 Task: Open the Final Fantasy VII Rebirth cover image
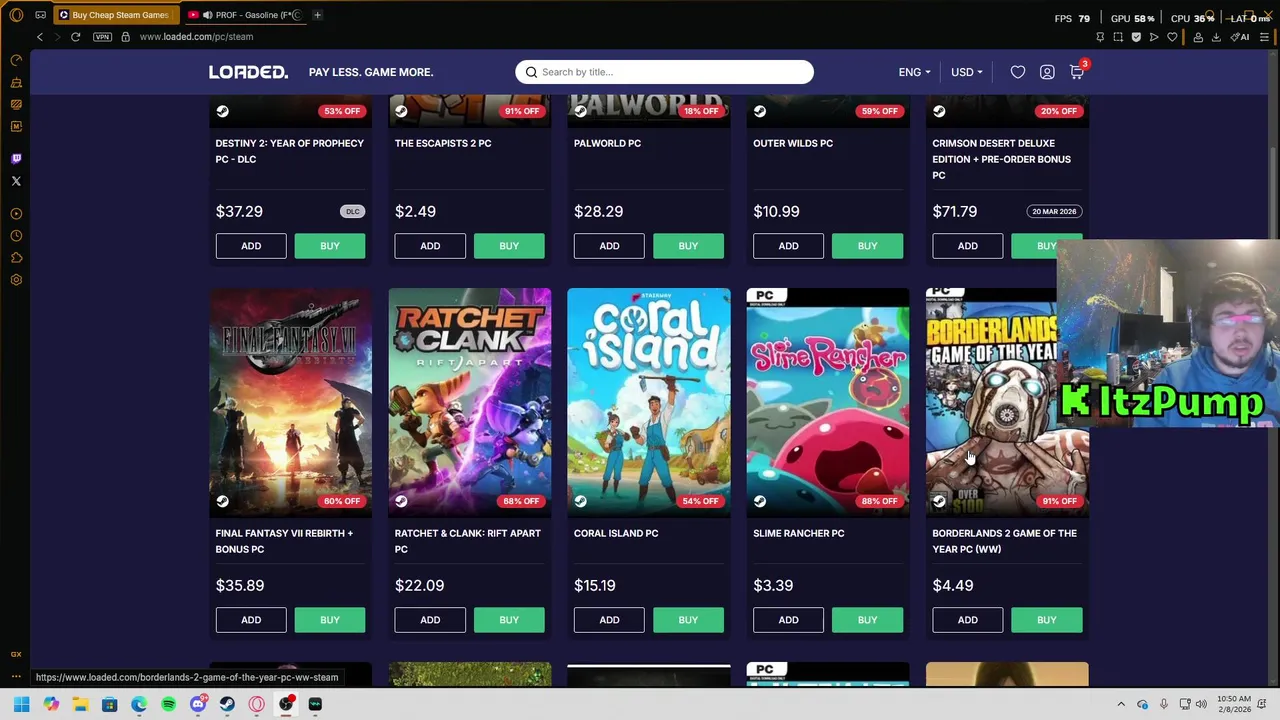[290, 402]
